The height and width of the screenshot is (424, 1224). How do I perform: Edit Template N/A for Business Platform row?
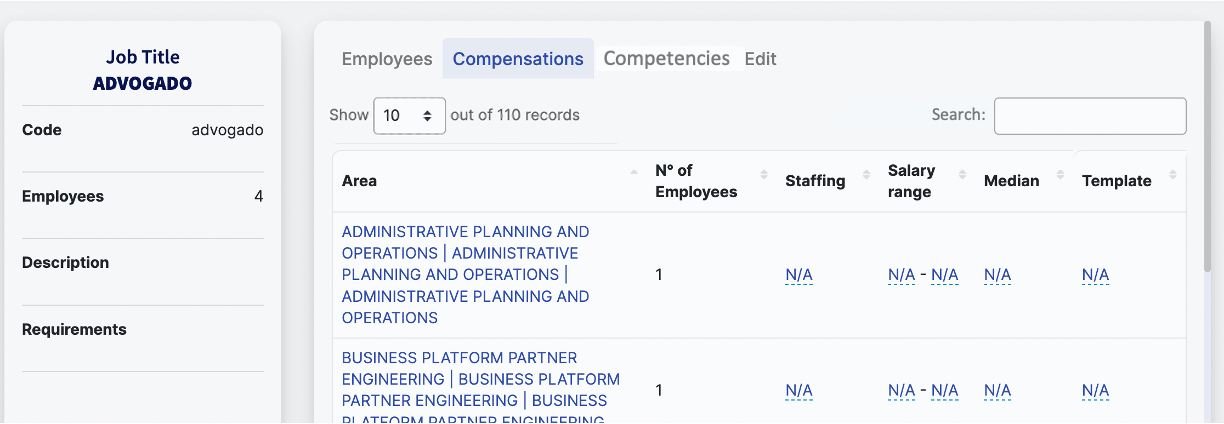click(x=1095, y=390)
